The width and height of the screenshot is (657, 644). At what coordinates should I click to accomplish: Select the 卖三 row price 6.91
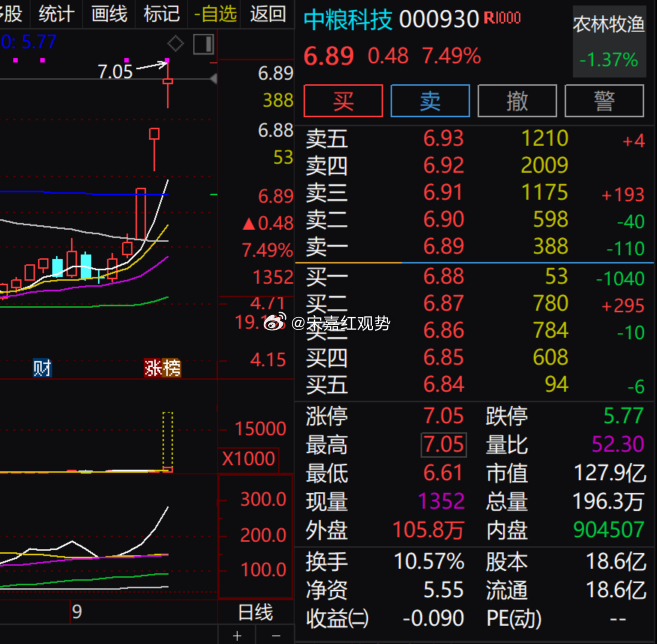[x=442, y=192]
